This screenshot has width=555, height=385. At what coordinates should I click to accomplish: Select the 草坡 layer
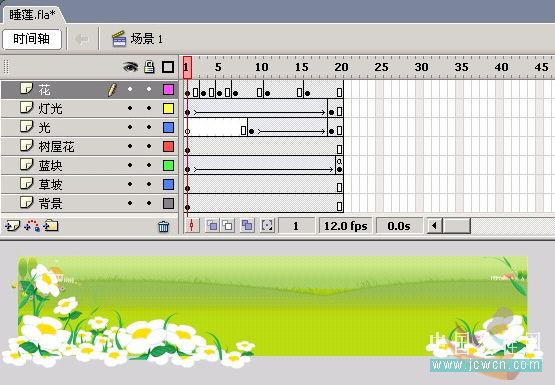[x=89, y=184]
